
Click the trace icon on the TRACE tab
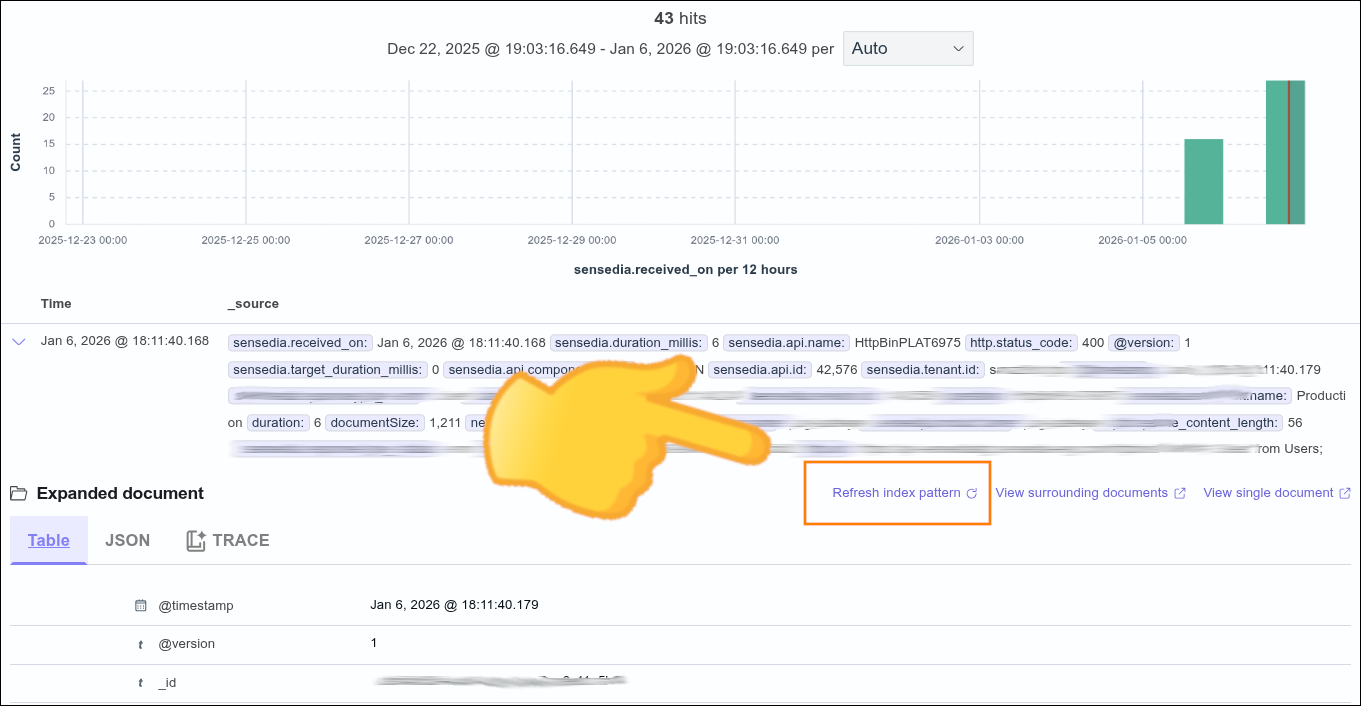pyautogui.click(x=196, y=540)
